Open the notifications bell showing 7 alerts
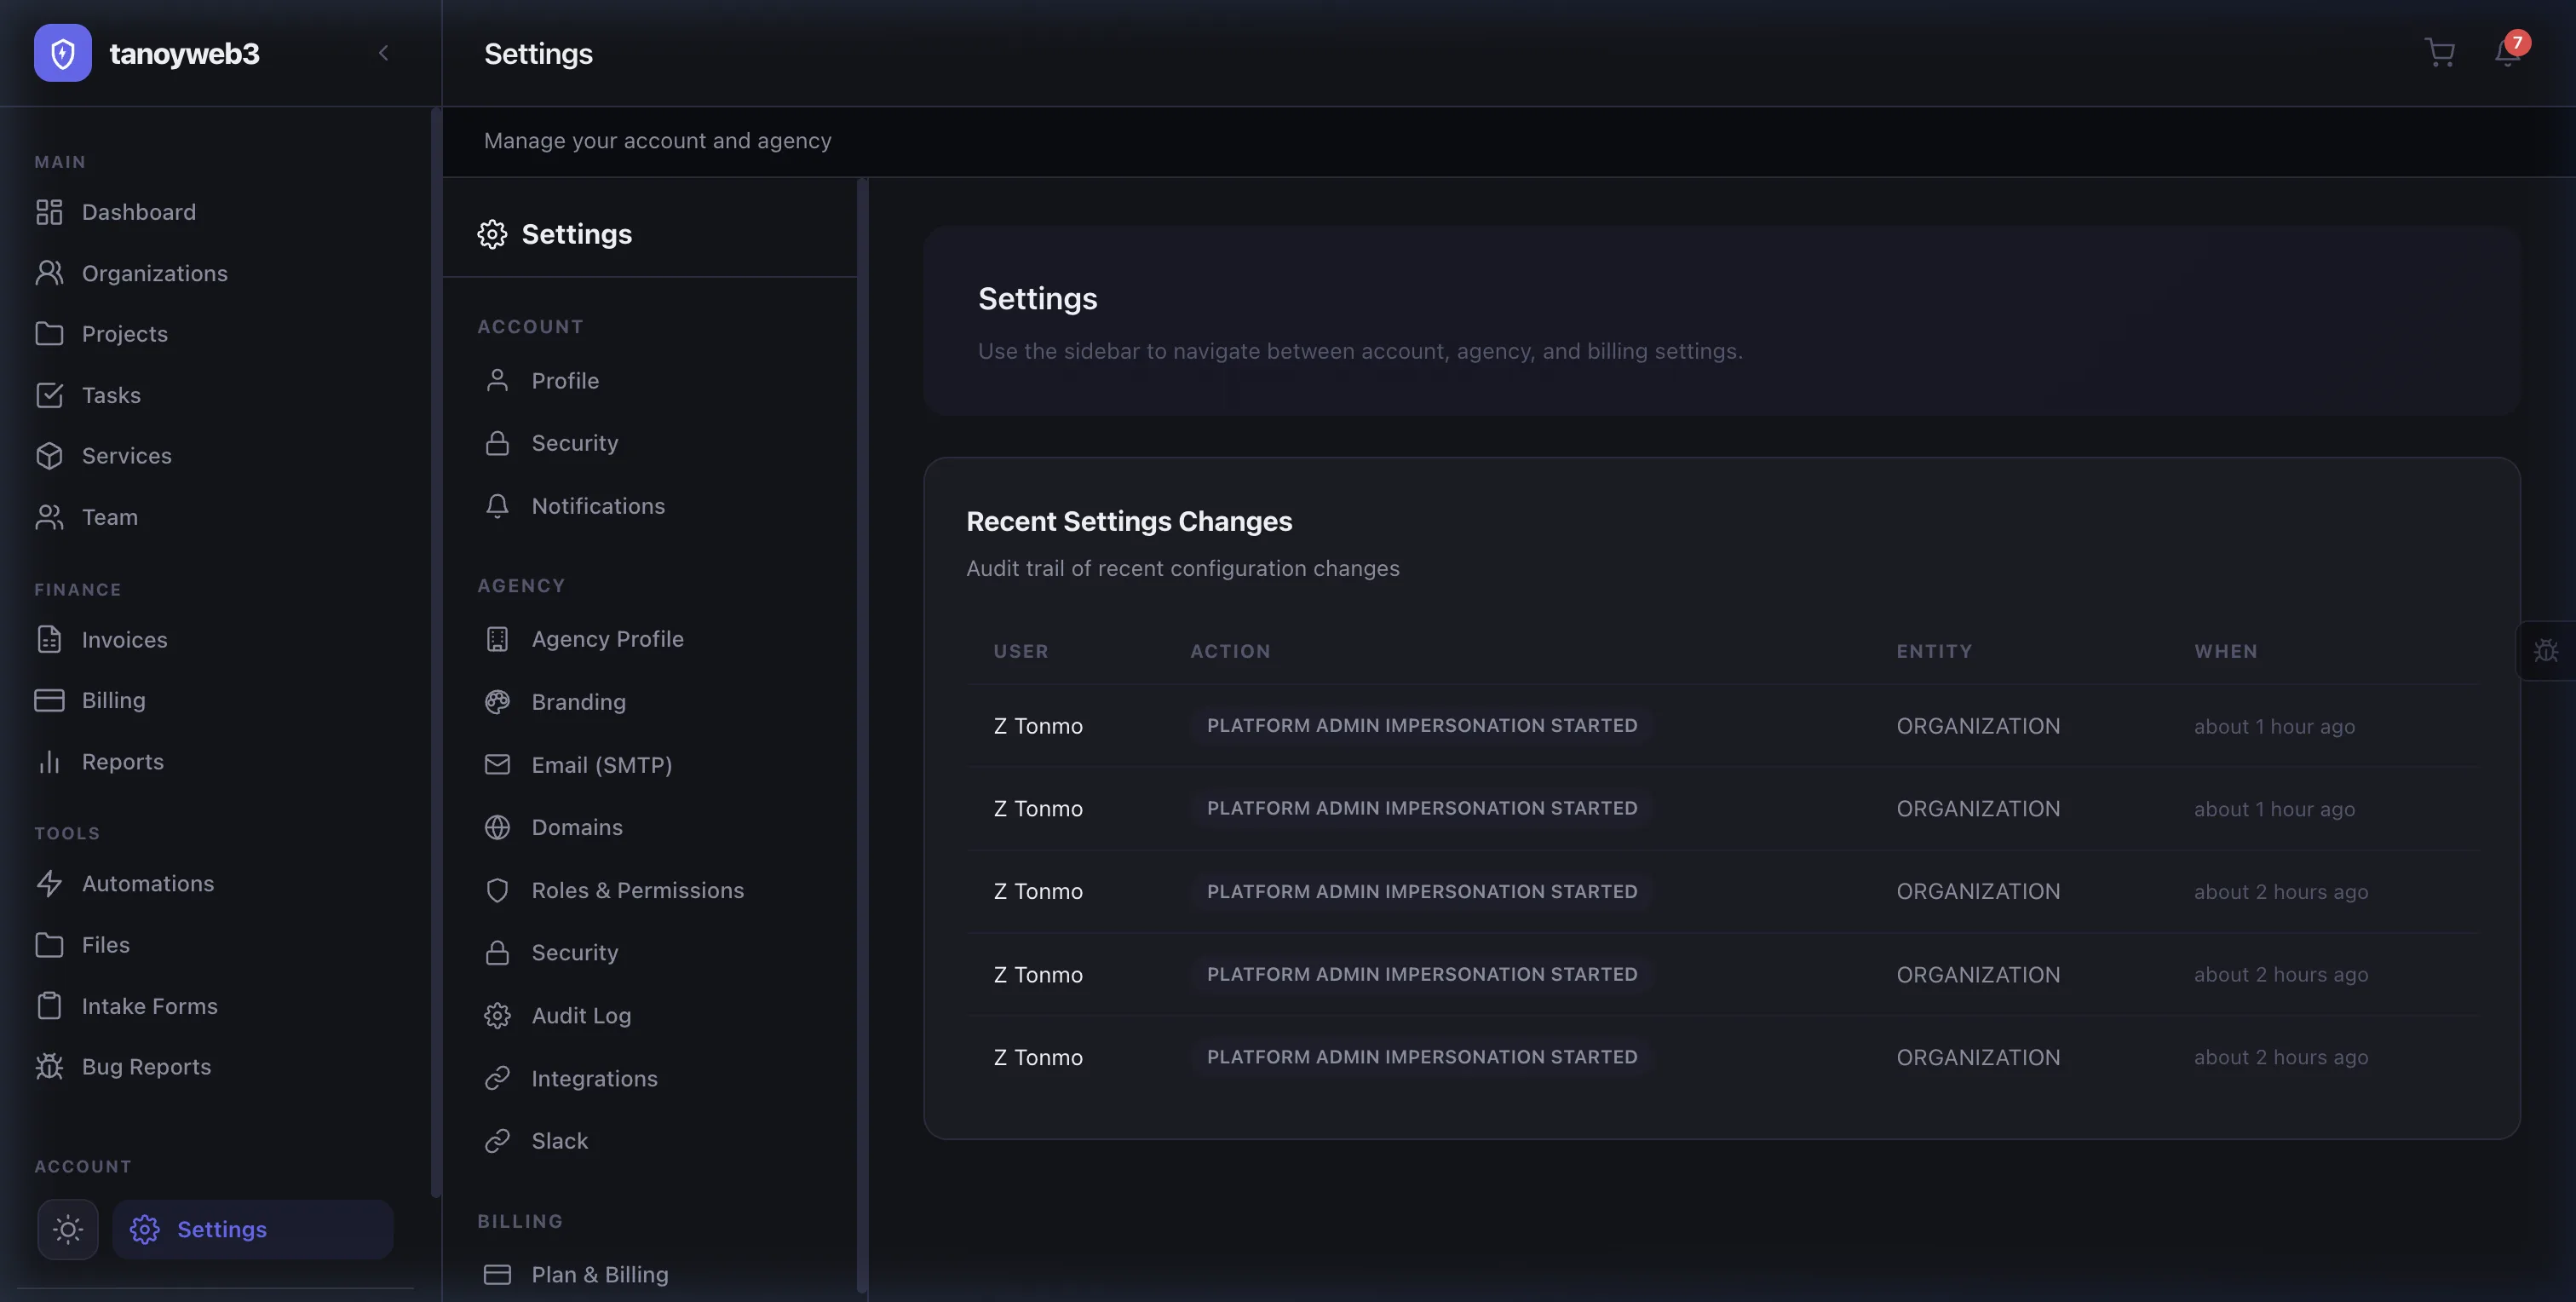2576x1302 pixels. [2505, 53]
